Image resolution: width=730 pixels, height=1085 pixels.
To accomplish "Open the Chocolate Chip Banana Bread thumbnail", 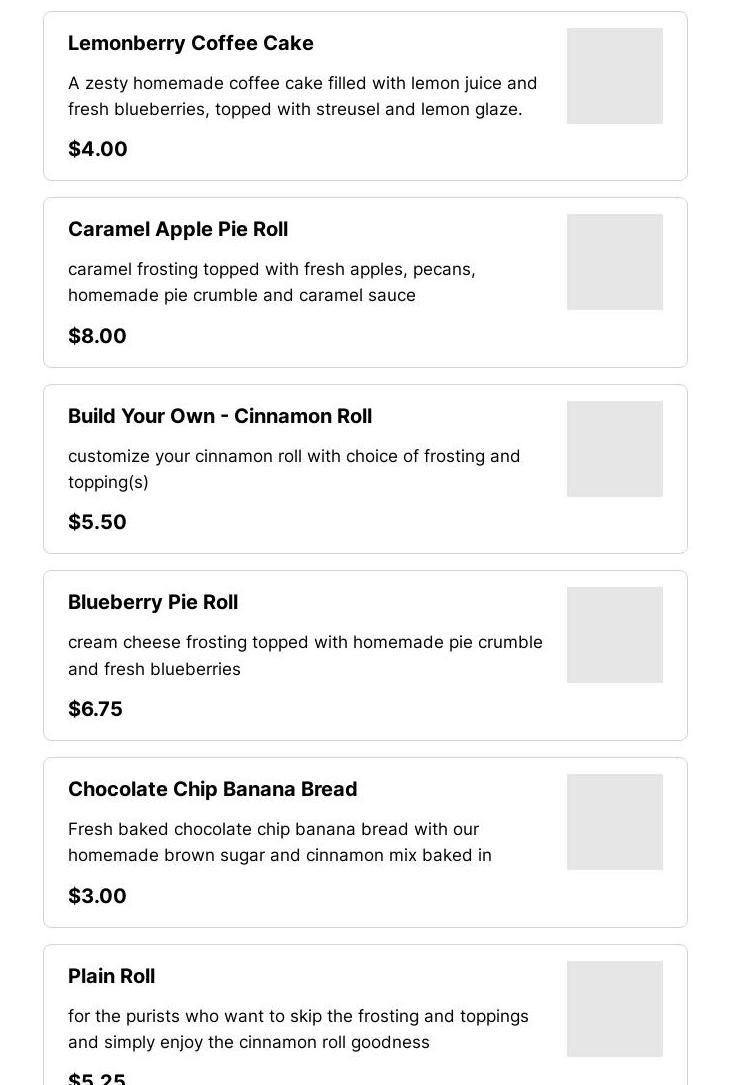I will (x=614, y=822).
